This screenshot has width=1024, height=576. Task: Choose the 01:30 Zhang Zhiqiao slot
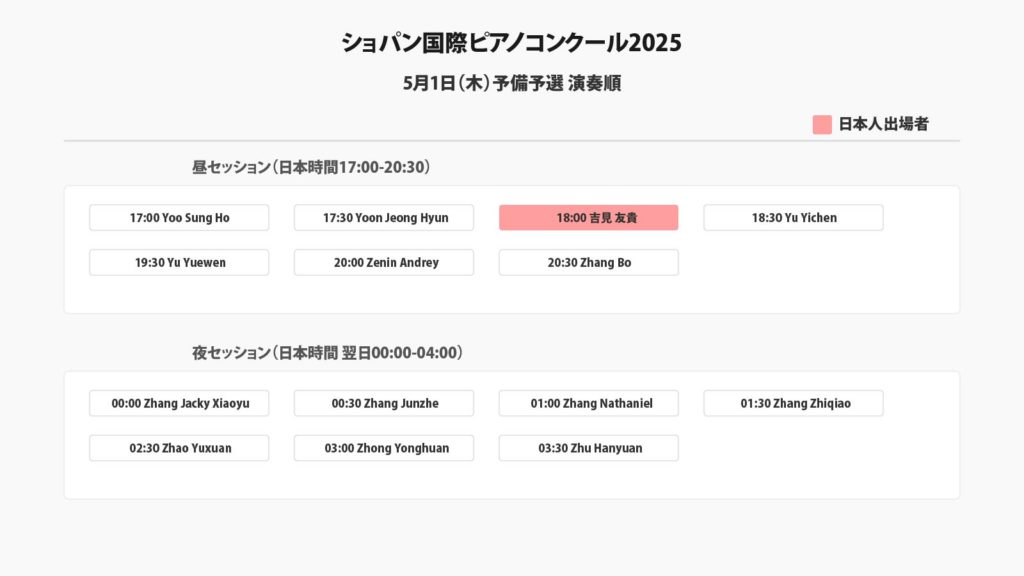(x=793, y=404)
